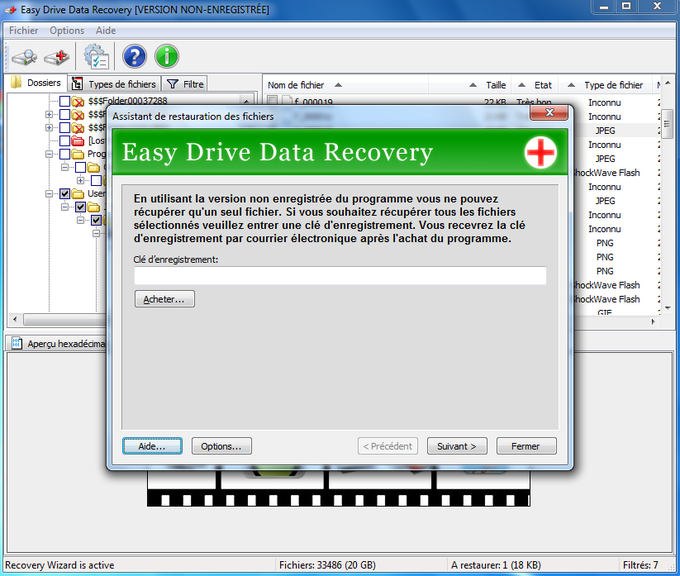Click the yellow folder icon beside Prog

pos(78,154)
